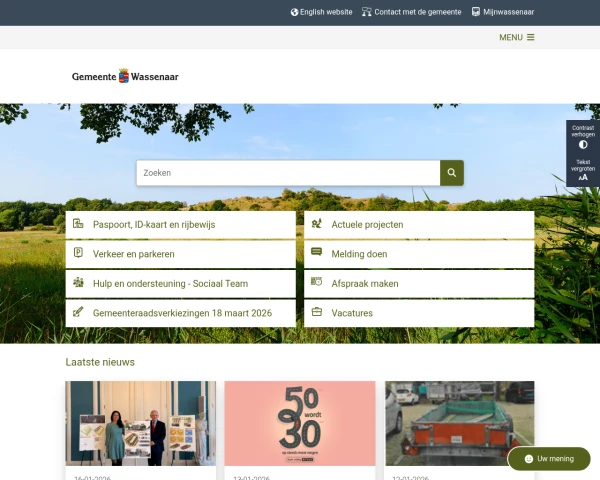Click the passport document icon
600x480 pixels.
pos(78,223)
